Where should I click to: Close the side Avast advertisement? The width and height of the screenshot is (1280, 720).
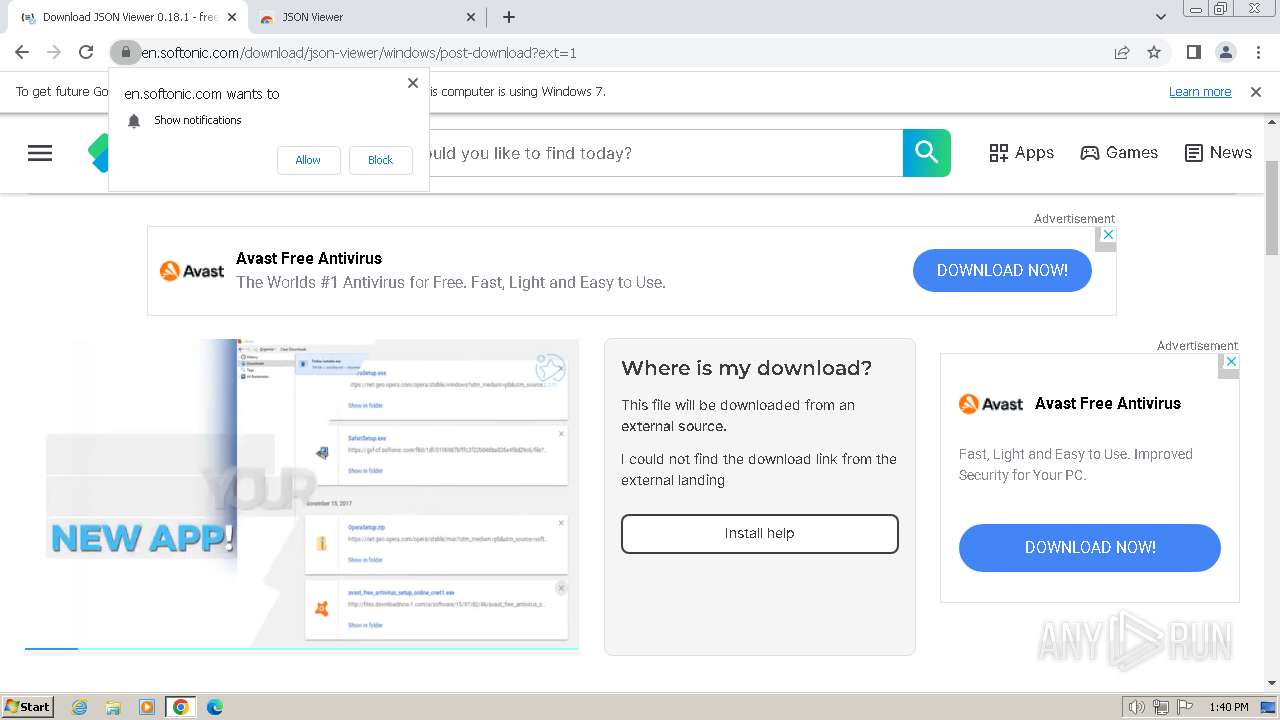[1231, 362]
